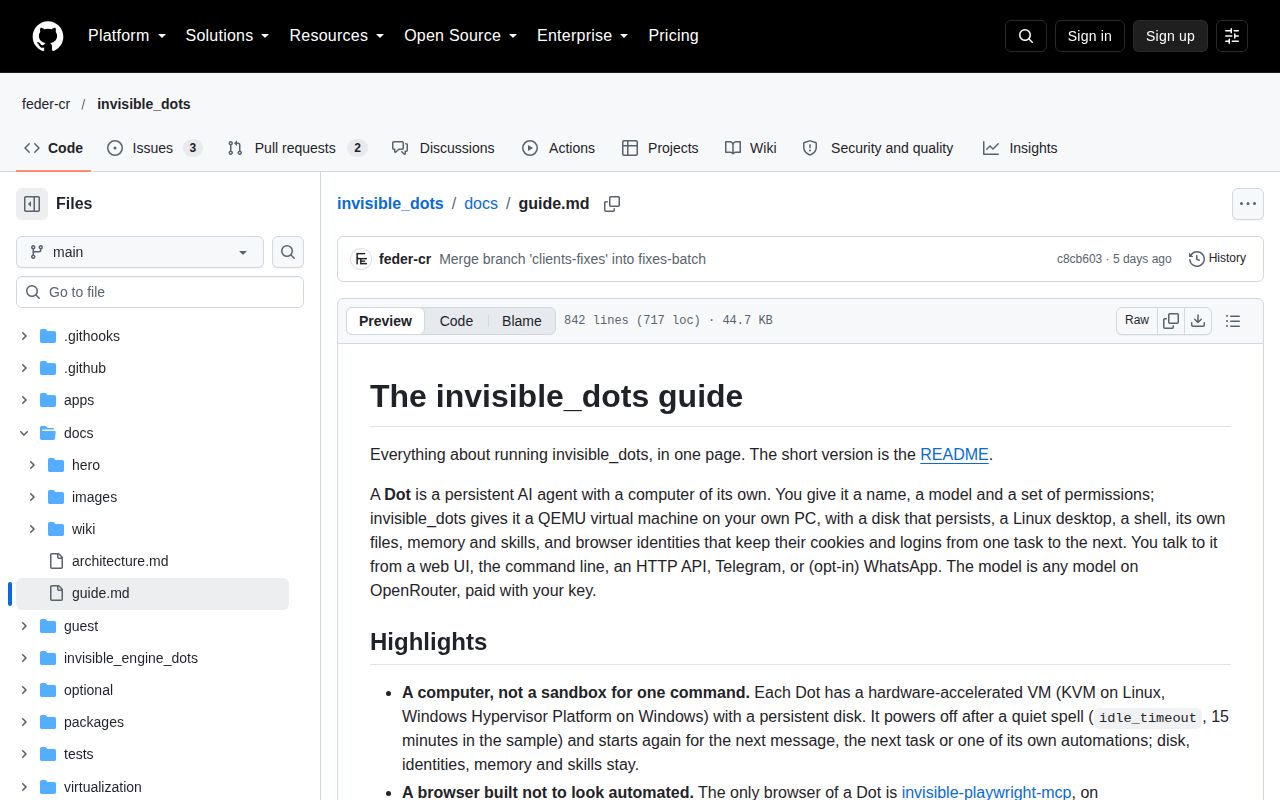This screenshot has width=1280, height=800.
Task: Click the Sign up button
Action: [x=1170, y=36]
